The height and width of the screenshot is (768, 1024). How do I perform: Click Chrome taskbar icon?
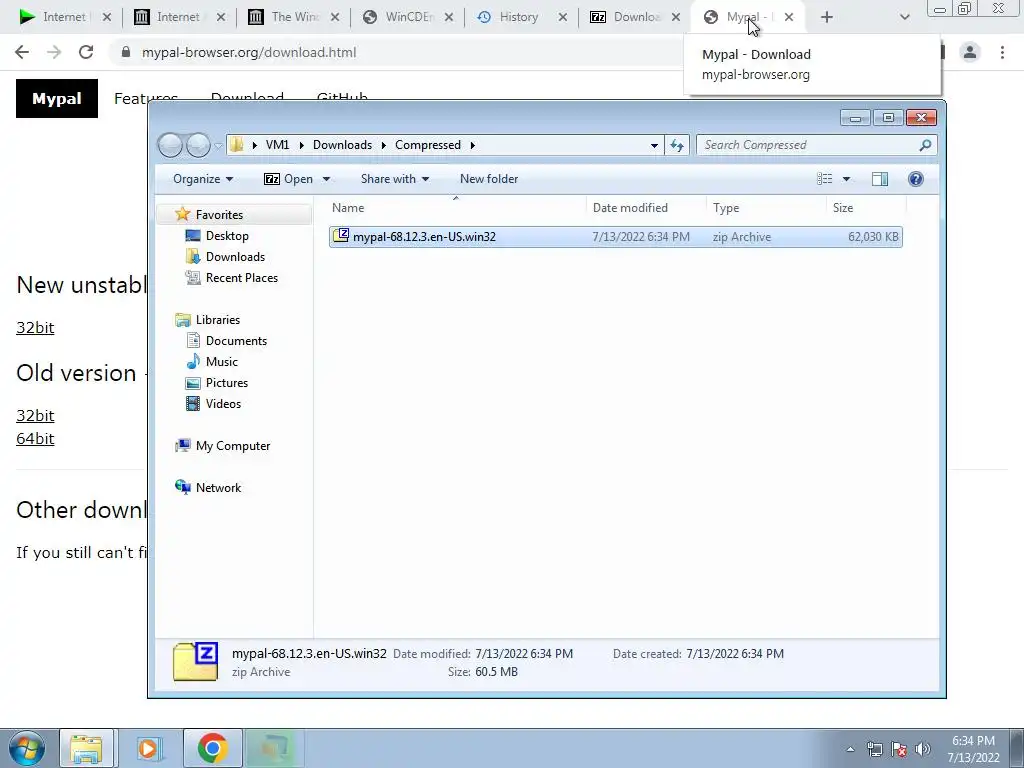(212, 748)
